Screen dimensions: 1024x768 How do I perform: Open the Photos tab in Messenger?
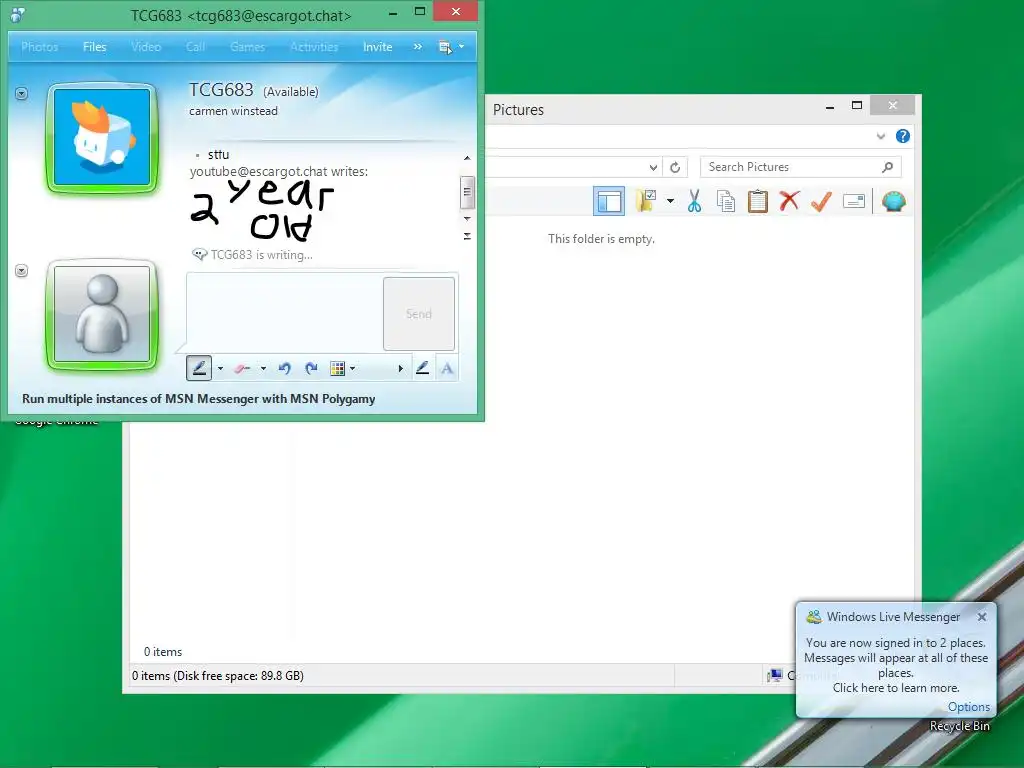(39, 47)
